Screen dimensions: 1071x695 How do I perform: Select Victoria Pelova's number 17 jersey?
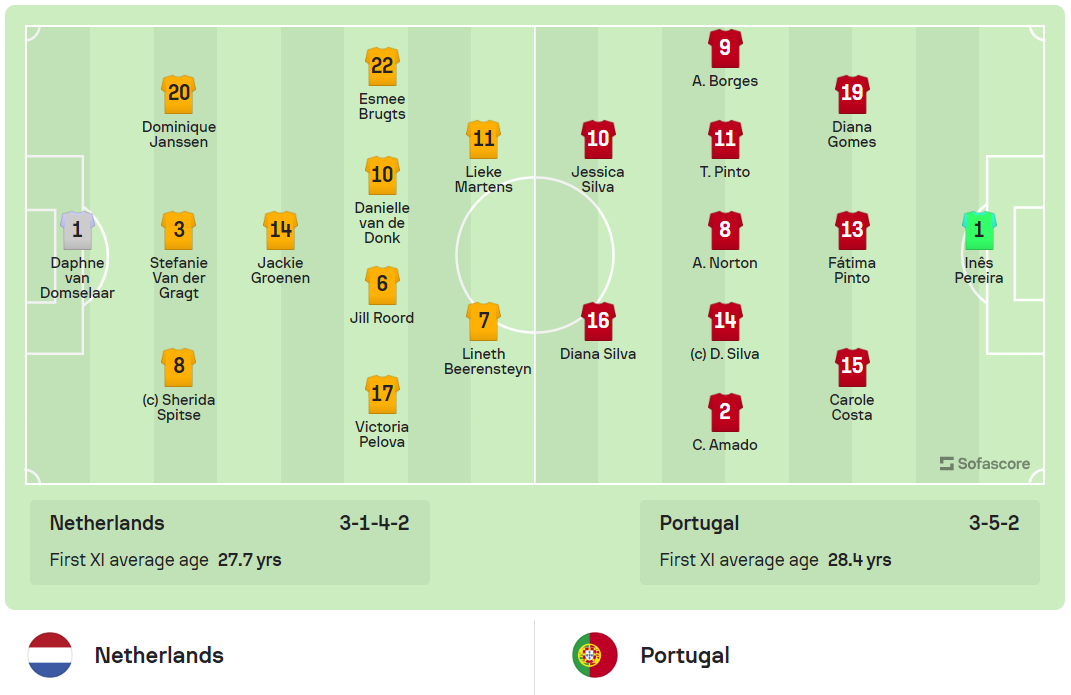point(382,395)
